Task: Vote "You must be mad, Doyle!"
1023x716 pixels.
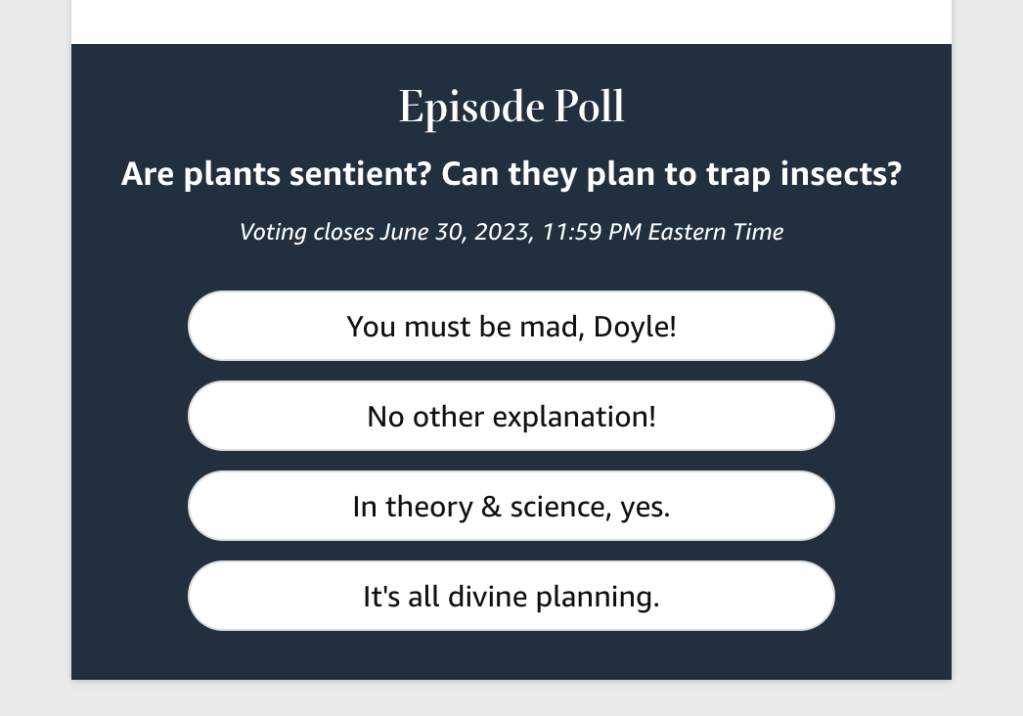Action: click(511, 326)
